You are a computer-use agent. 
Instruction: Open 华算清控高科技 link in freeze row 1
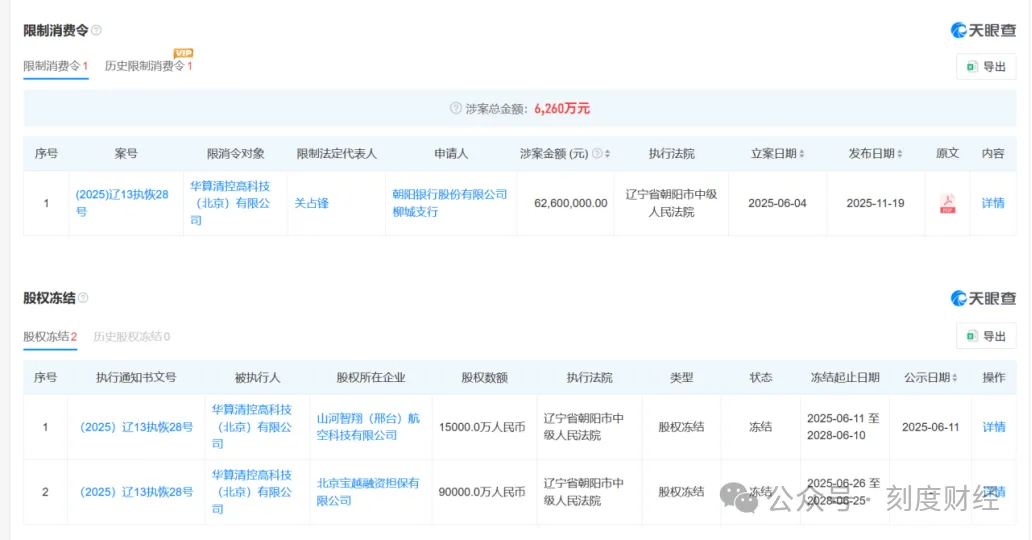click(251, 427)
